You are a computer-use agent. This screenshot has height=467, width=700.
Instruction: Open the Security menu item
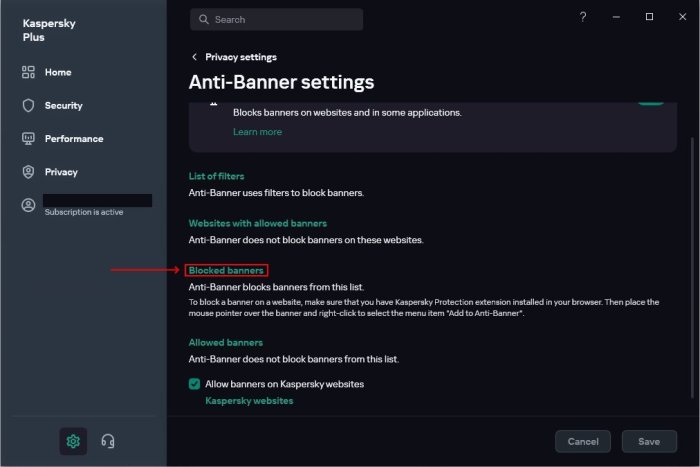pyautogui.click(x=63, y=106)
